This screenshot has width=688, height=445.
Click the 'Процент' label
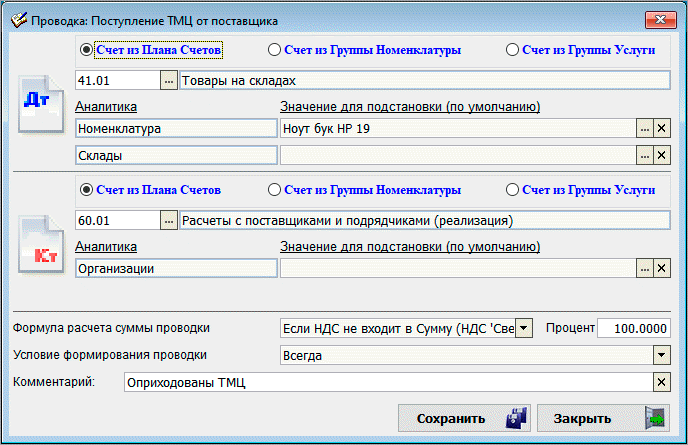pos(570,327)
